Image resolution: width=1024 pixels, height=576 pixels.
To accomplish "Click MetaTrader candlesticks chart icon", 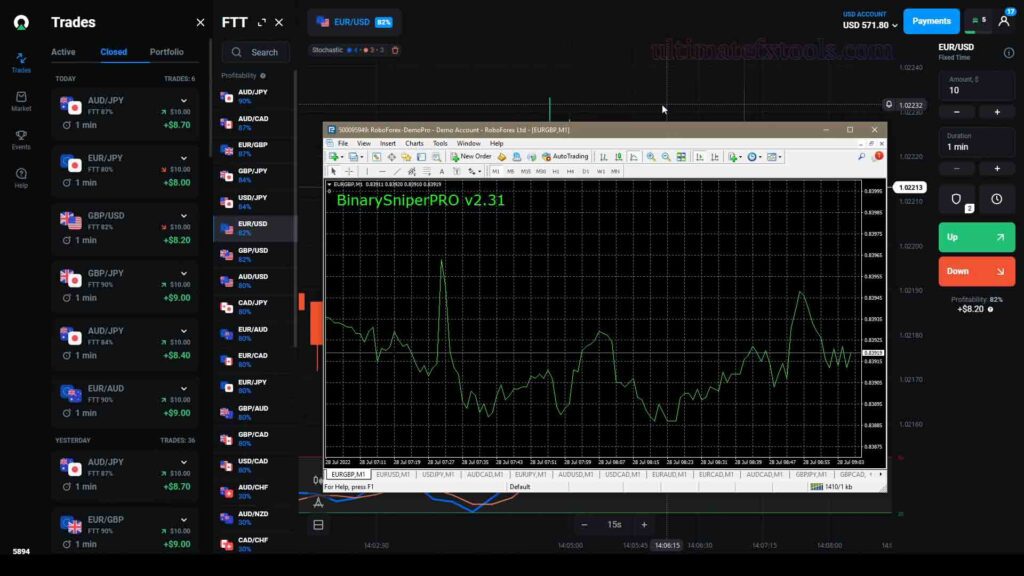I will click(618, 157).
